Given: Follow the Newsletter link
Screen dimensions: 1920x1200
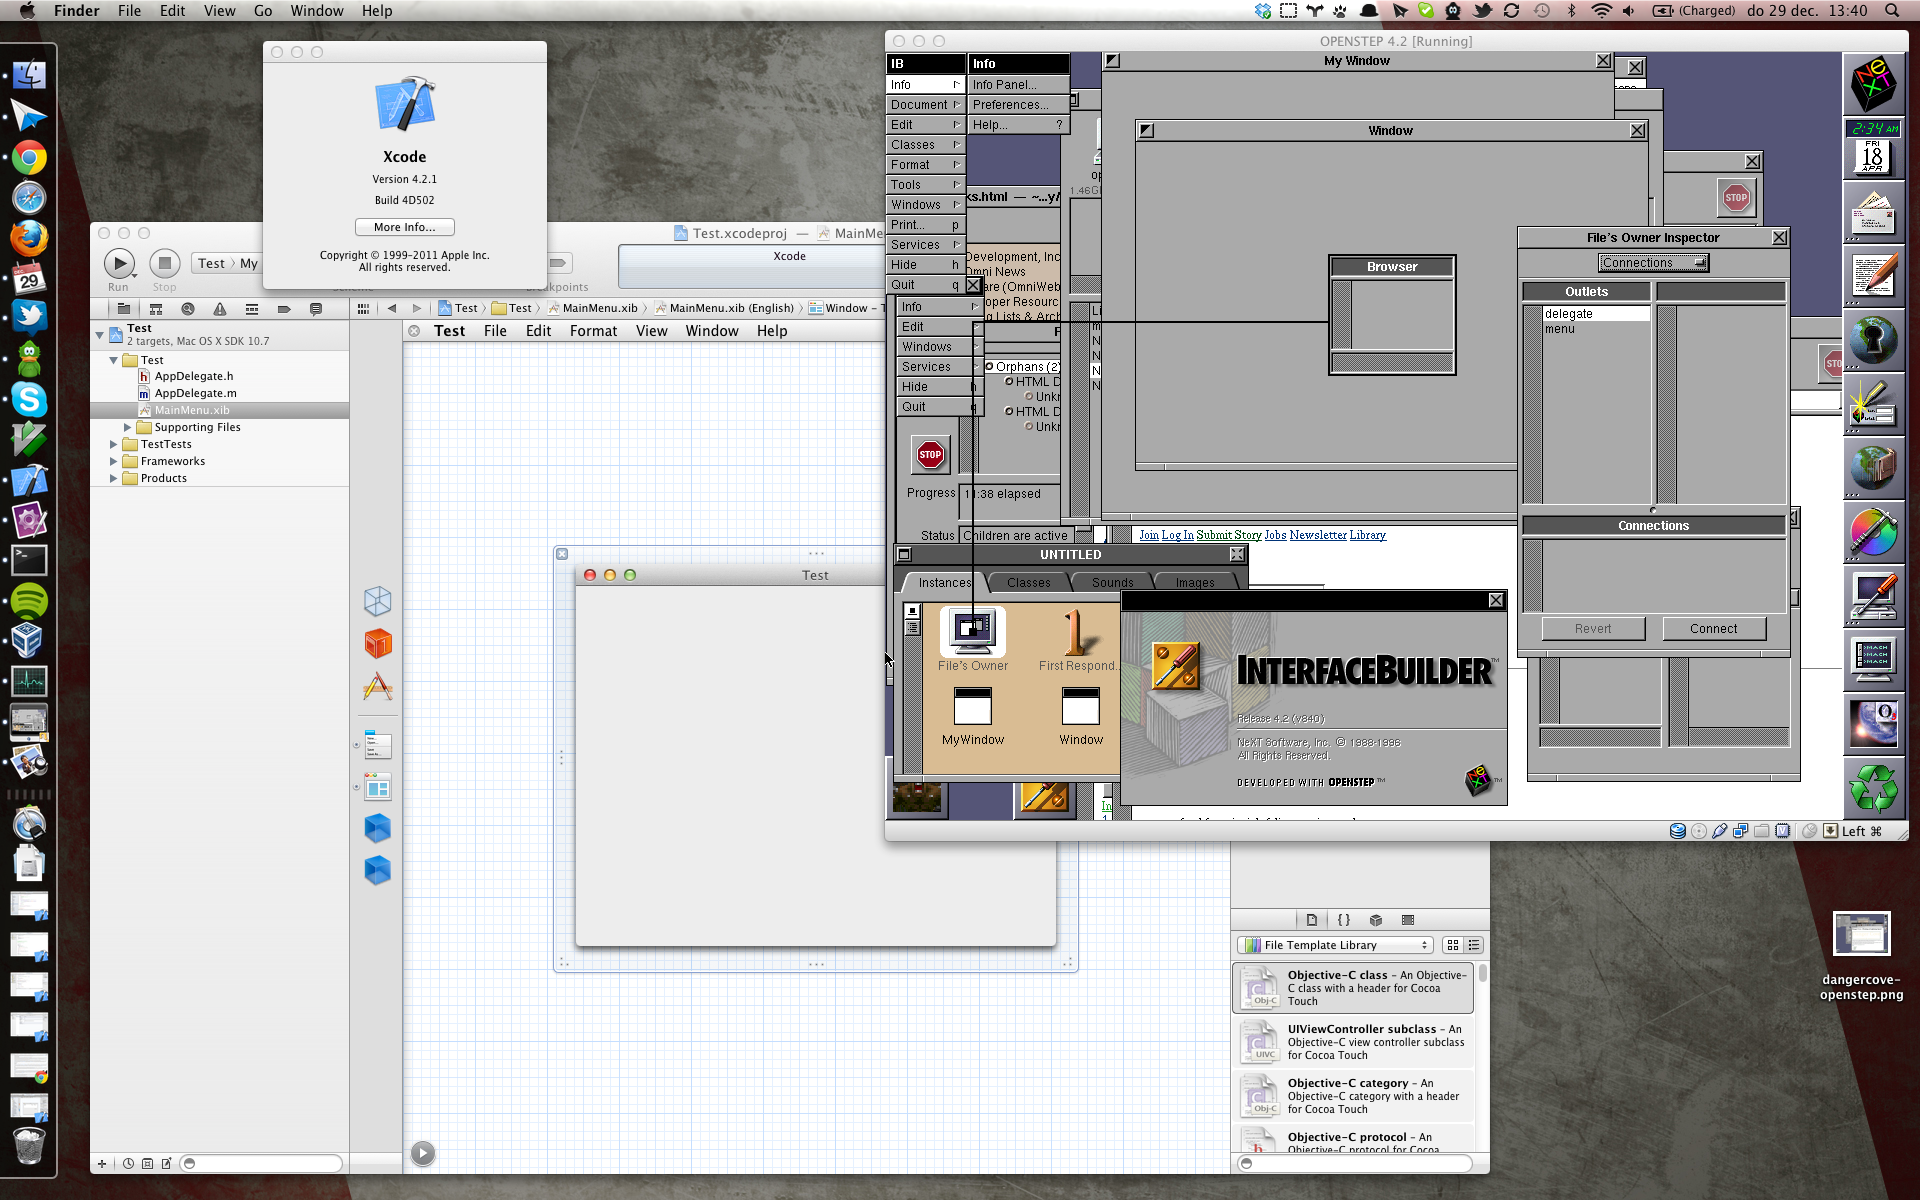Looking at the screenshot, I should coord(1318,535).
